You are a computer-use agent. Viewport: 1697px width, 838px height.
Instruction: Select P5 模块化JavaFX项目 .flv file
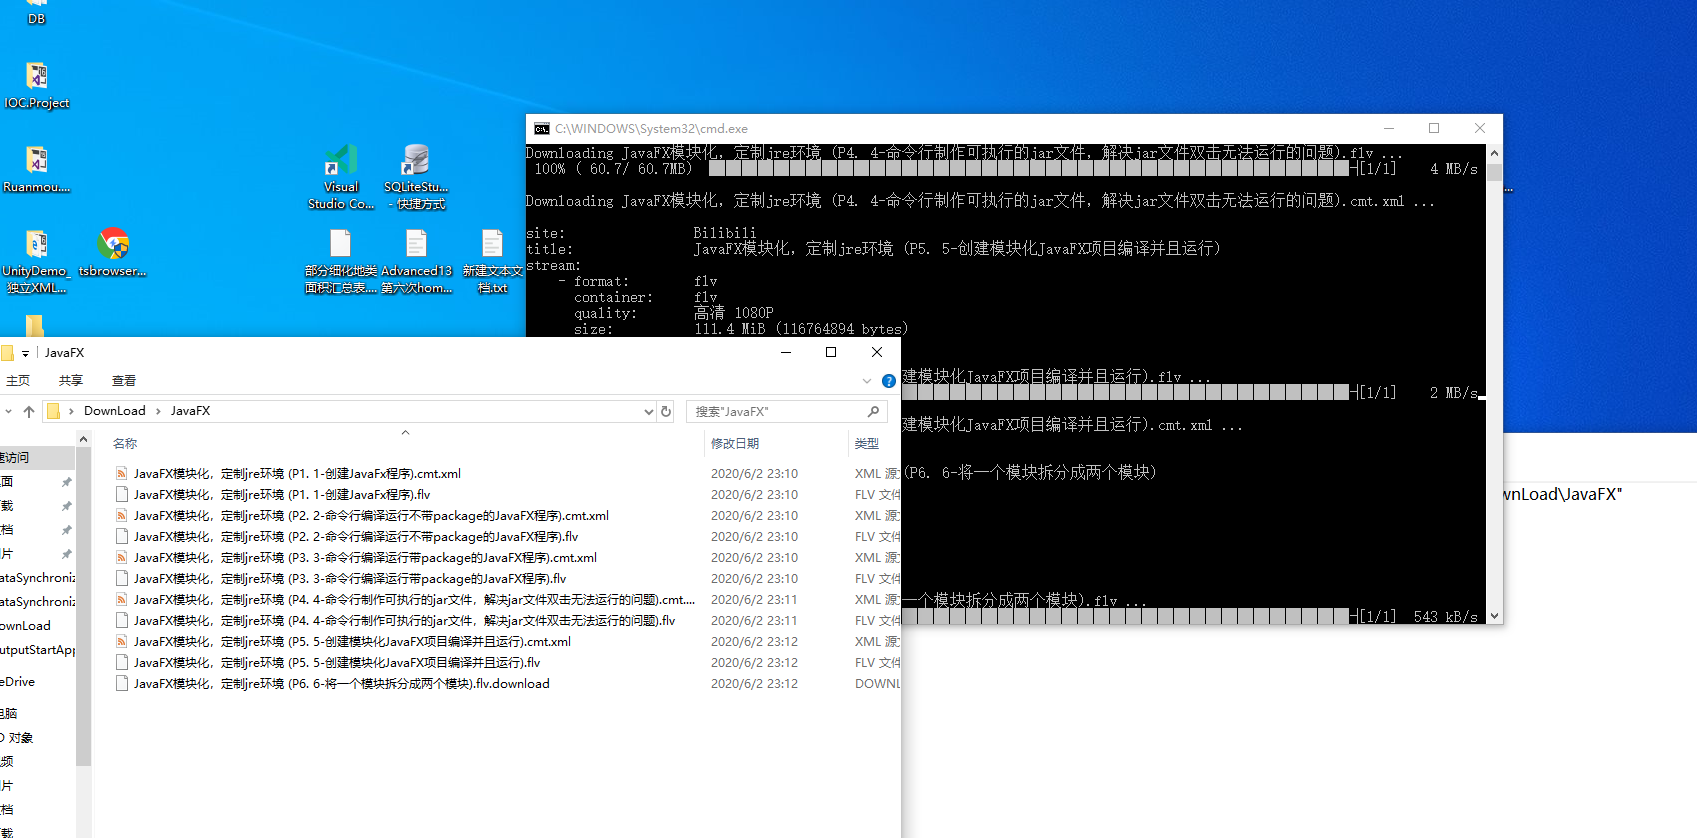coord(337,663)
